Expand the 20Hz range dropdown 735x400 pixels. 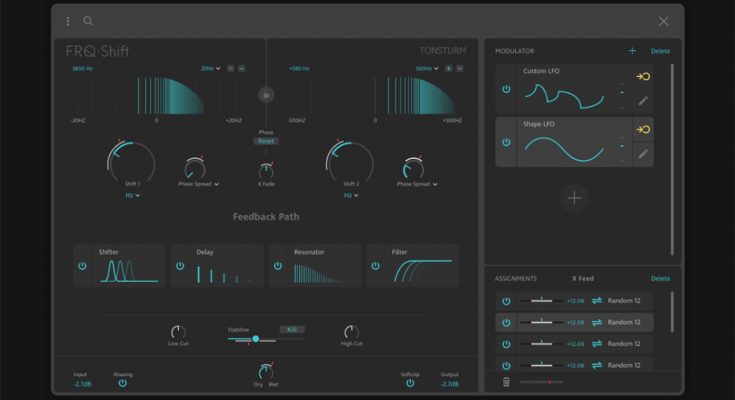pos(210,69)
